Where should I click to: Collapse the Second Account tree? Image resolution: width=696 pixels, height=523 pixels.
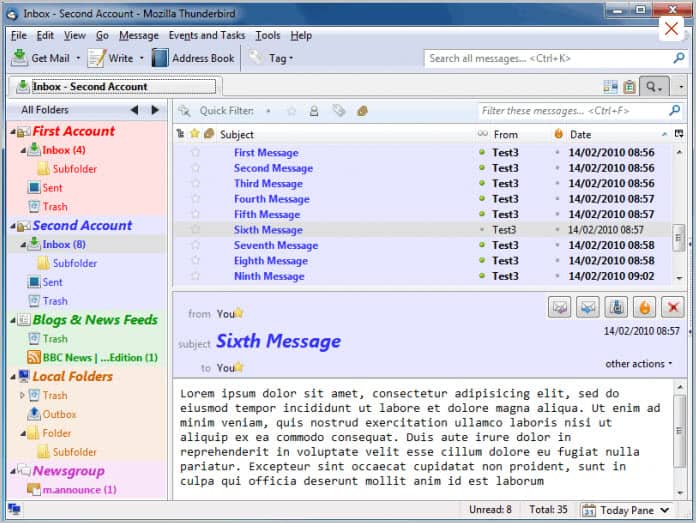[x=13, y=226]
